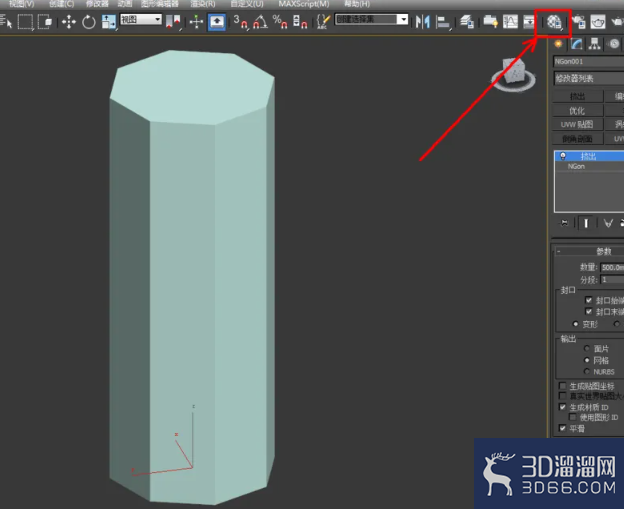The width and height of the screenshot is (624, 509).
Task: Open the 创建(C) menu
Action: click(x=61, y=4)
